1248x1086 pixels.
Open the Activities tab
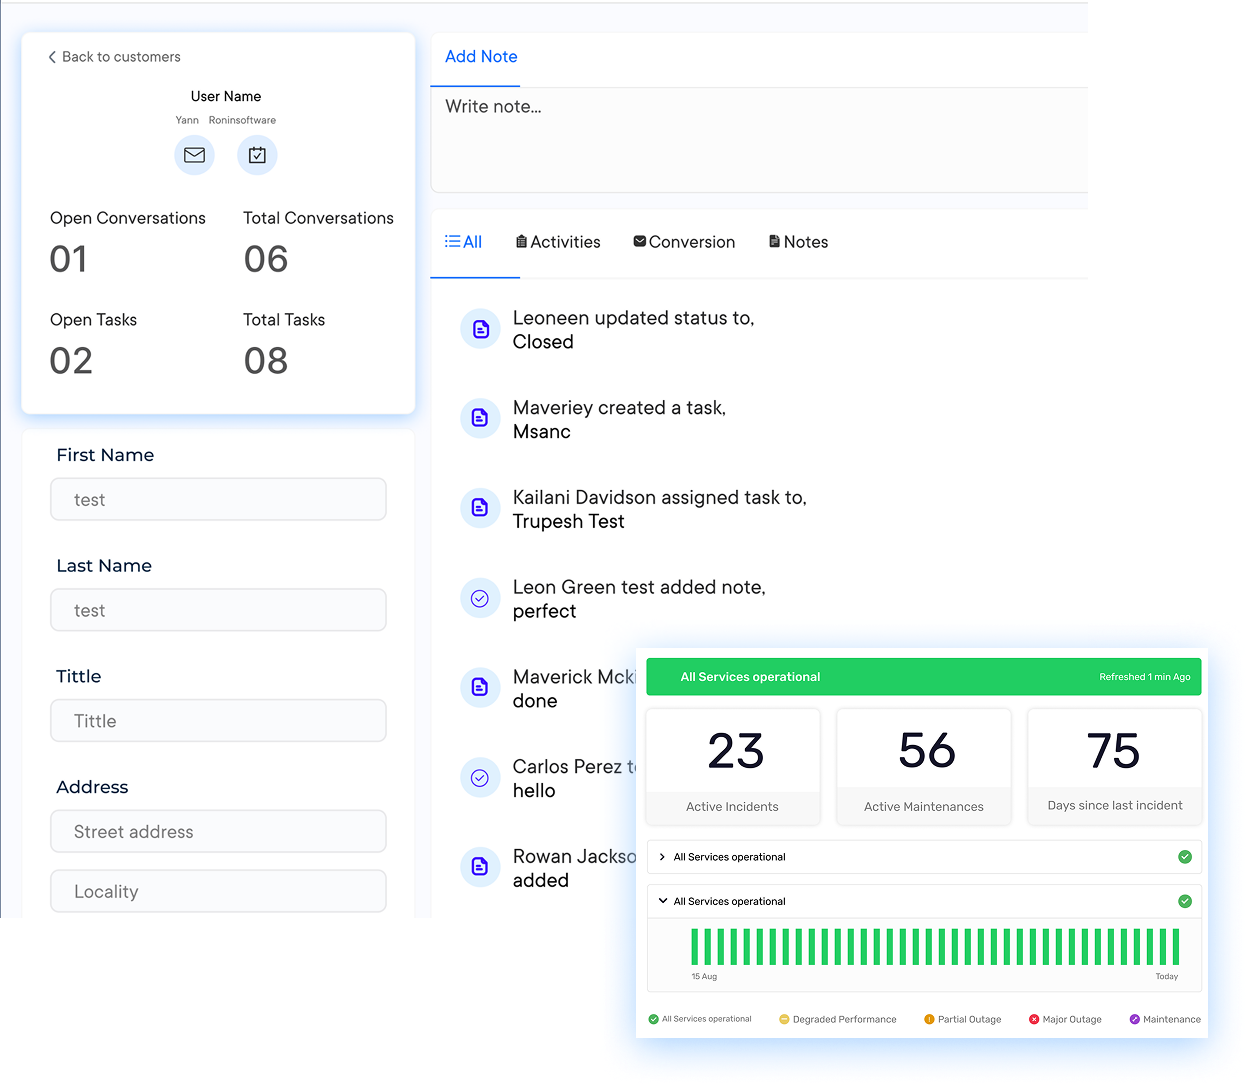coord(558,242)
